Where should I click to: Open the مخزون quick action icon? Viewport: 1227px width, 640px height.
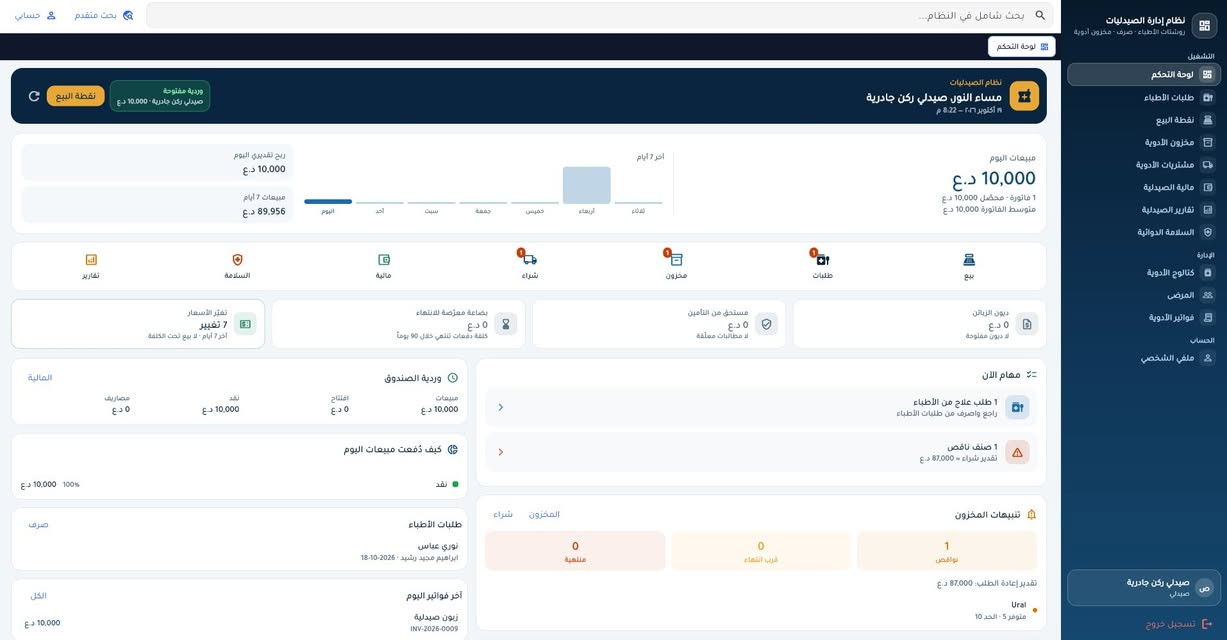click(676, 260)
